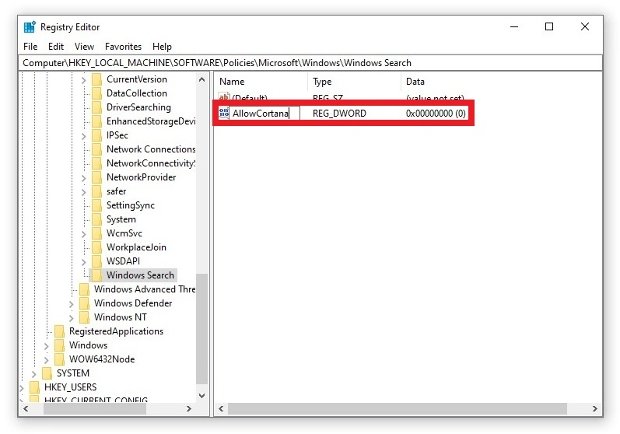This screenshot has height=434, width=620.
Task: Select the WSDAPI folder icon
Action: pos(96,261)
